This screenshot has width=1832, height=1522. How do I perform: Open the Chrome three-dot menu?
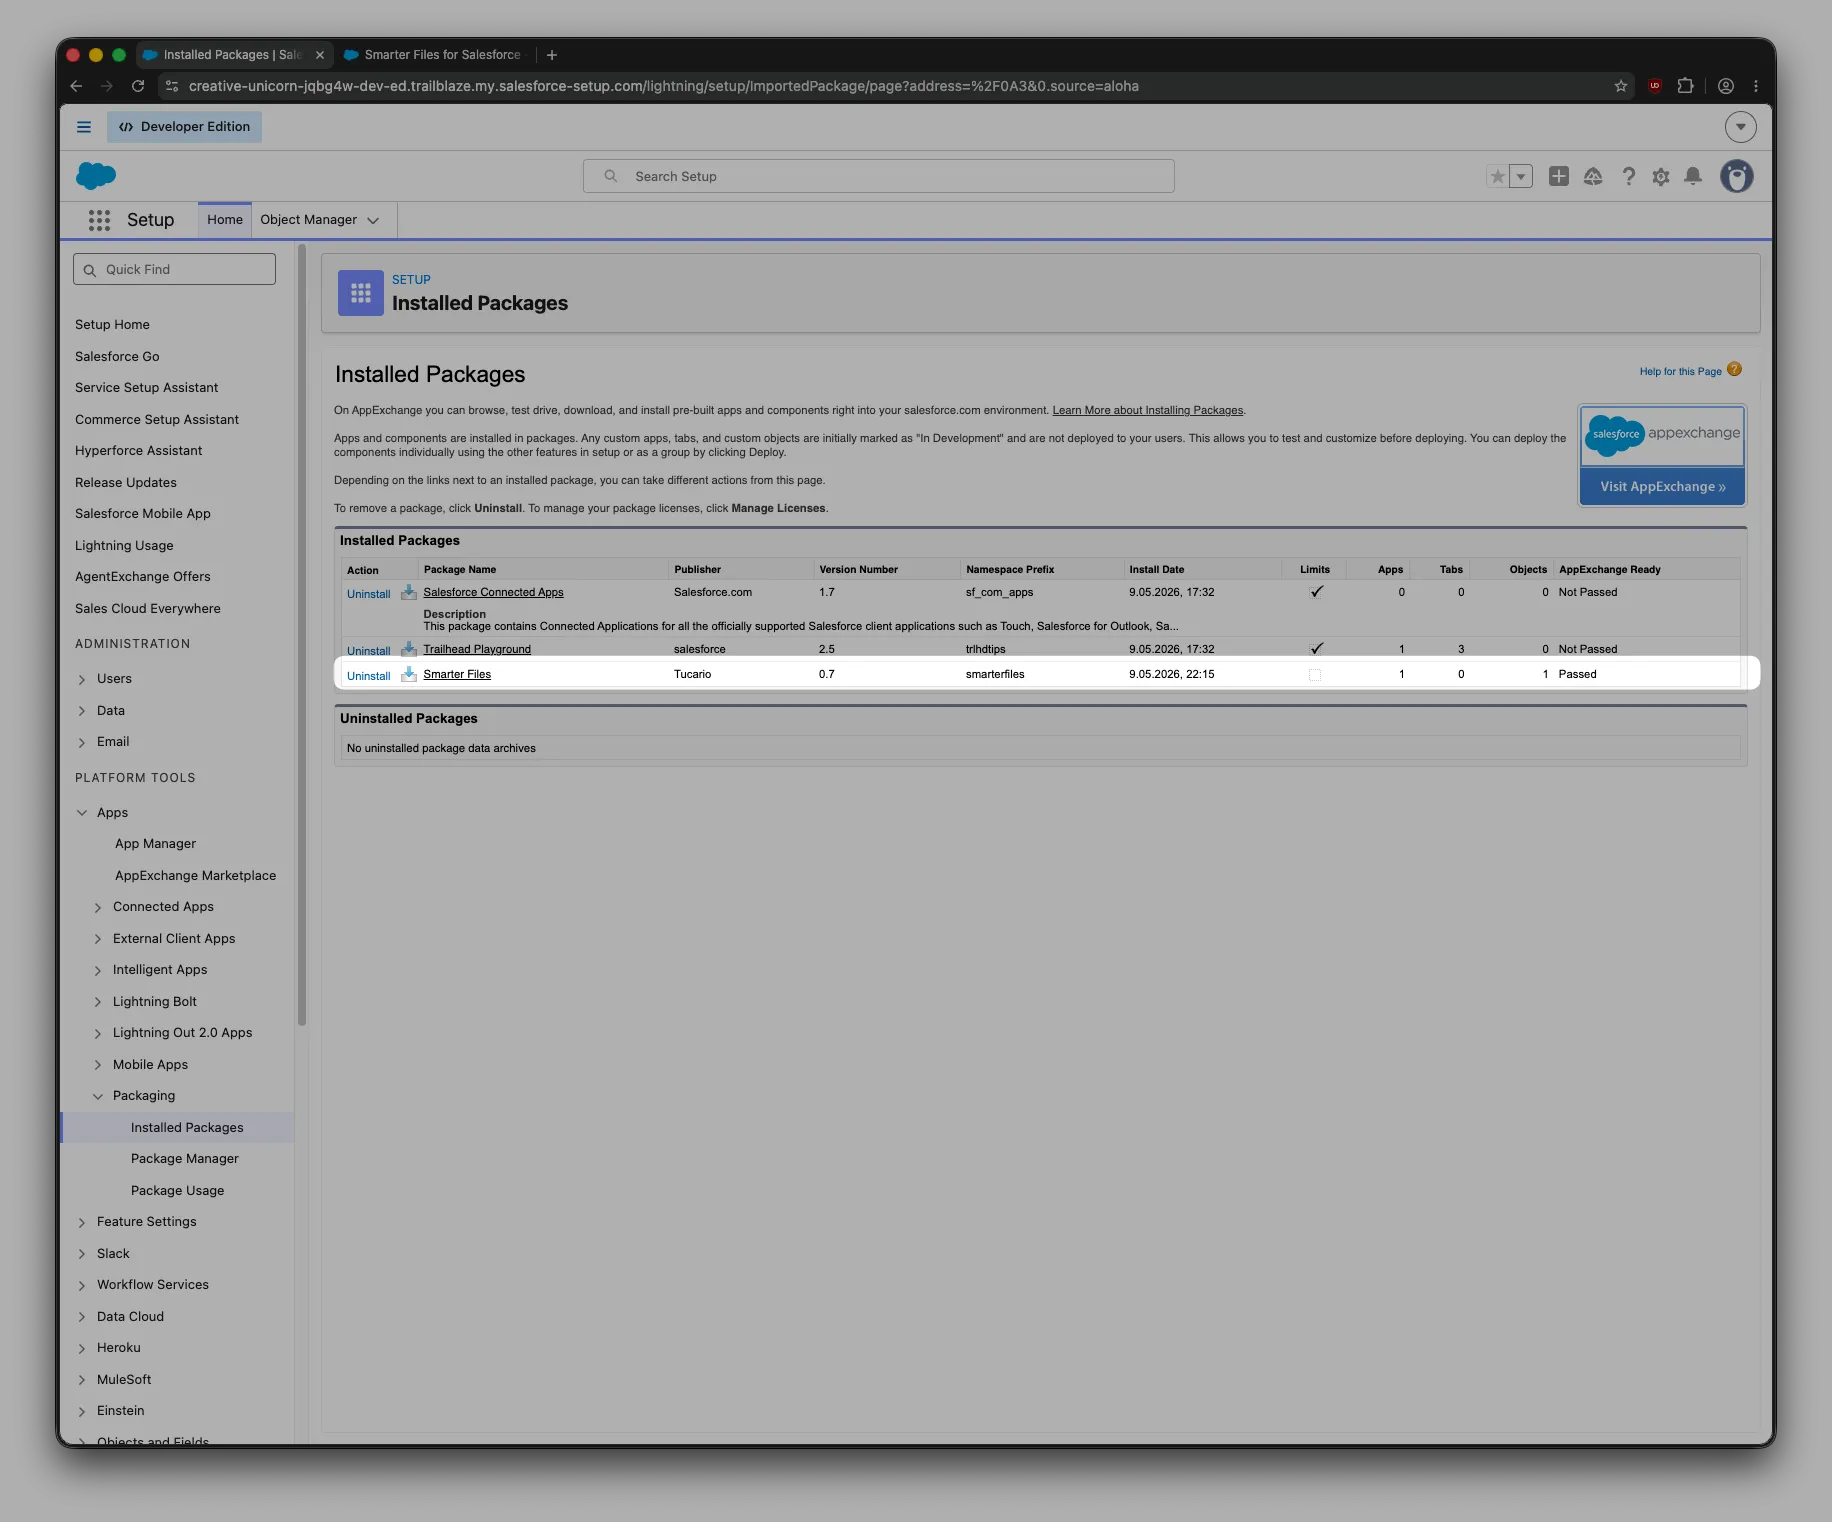(x=1756, y=86)
